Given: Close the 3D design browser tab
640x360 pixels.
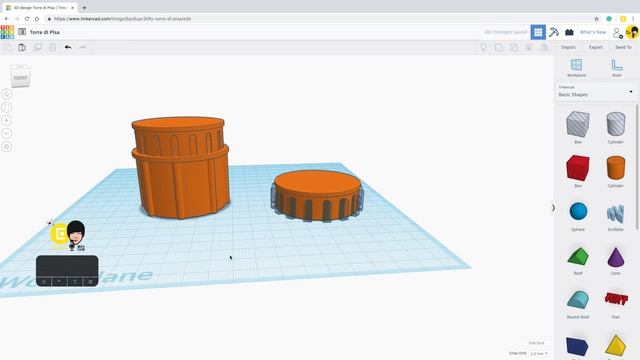Looking at the screenshot, I should [x=73, y=8].
